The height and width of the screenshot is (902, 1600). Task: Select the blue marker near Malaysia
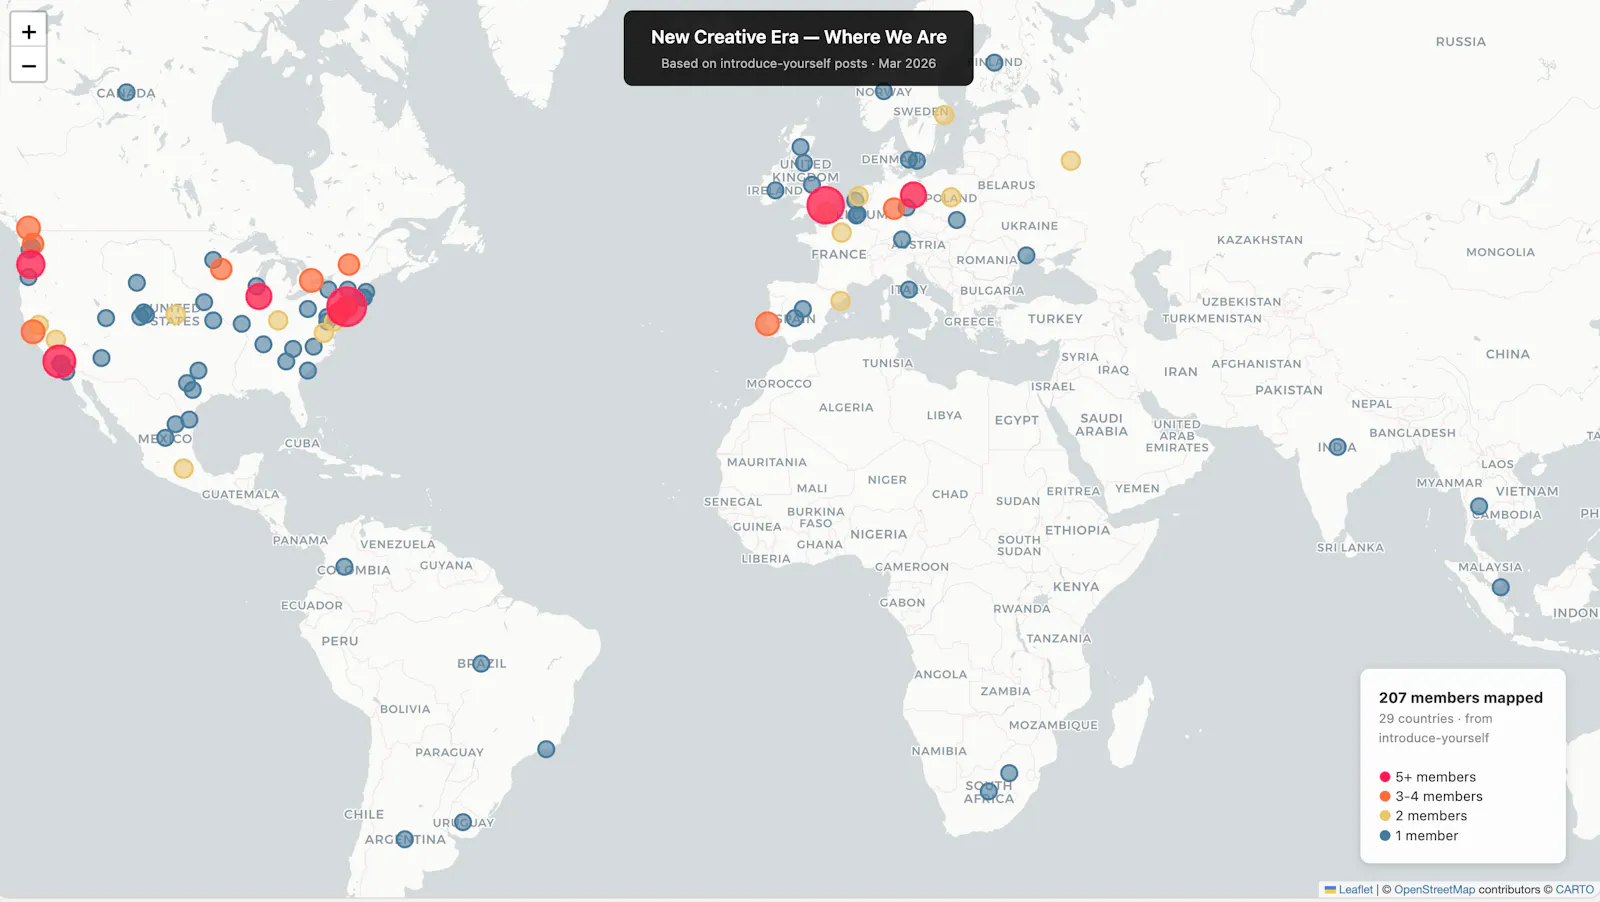tap(1501, 587)
